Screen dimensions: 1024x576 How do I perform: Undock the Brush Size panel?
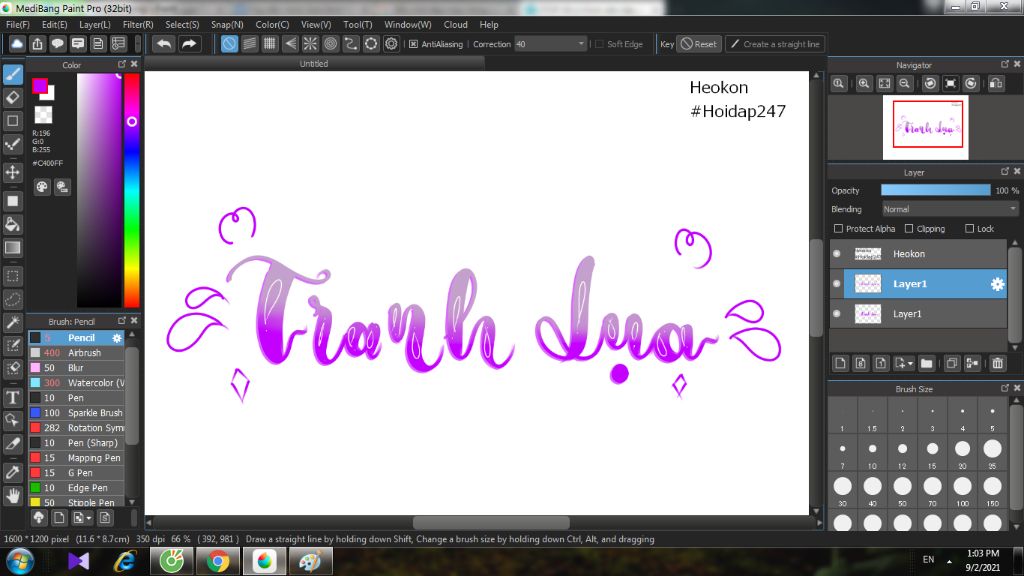pyautogui.click(x=1005, y=388)
